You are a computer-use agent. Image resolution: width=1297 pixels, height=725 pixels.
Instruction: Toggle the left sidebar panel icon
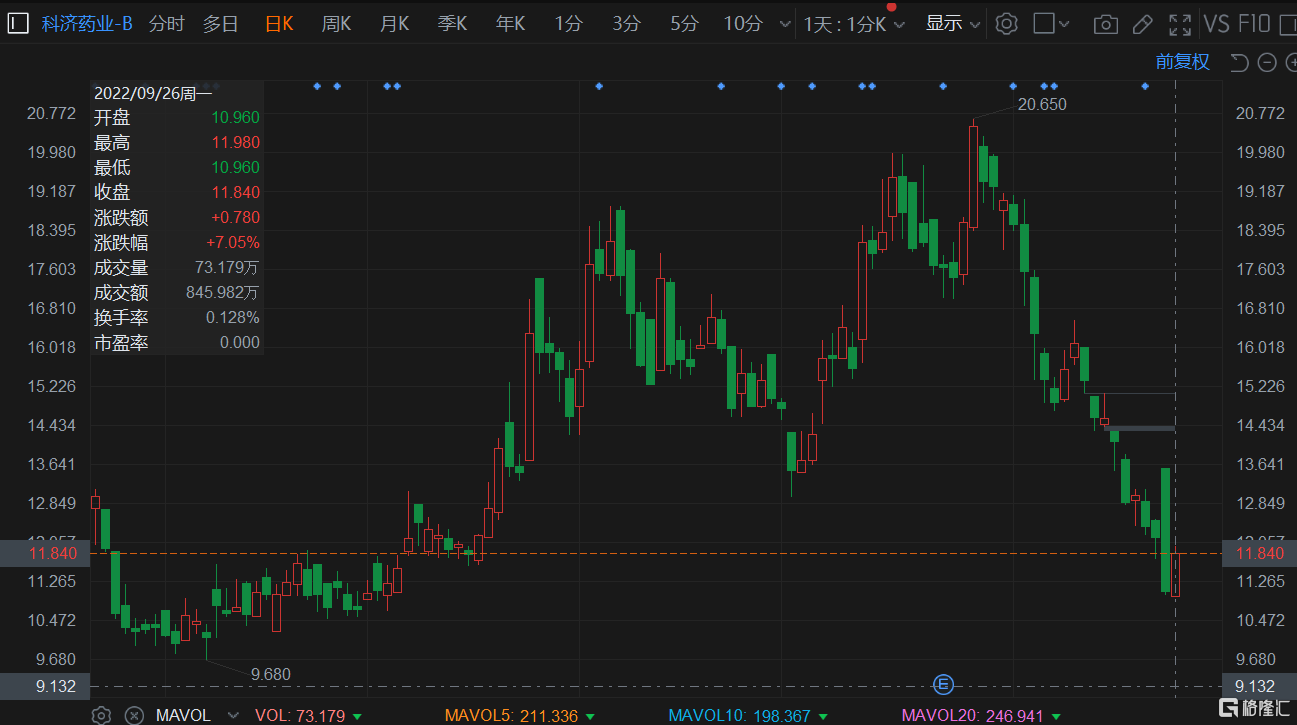point(18,24)
